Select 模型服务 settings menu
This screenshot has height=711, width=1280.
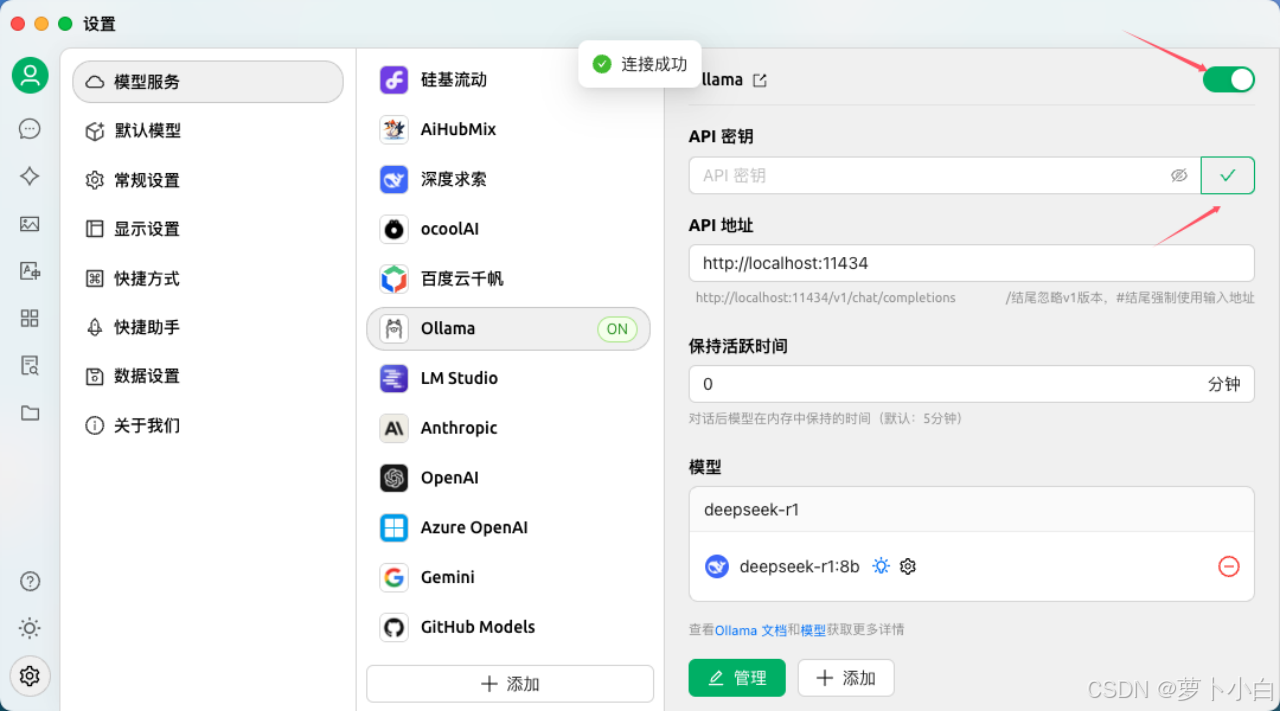(x=208, y=82)
